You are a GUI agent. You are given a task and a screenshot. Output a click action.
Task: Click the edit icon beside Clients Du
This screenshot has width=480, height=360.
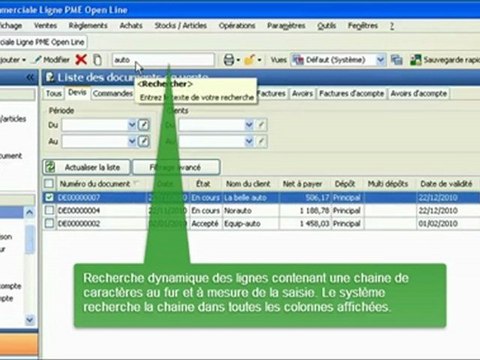point(261,125)
